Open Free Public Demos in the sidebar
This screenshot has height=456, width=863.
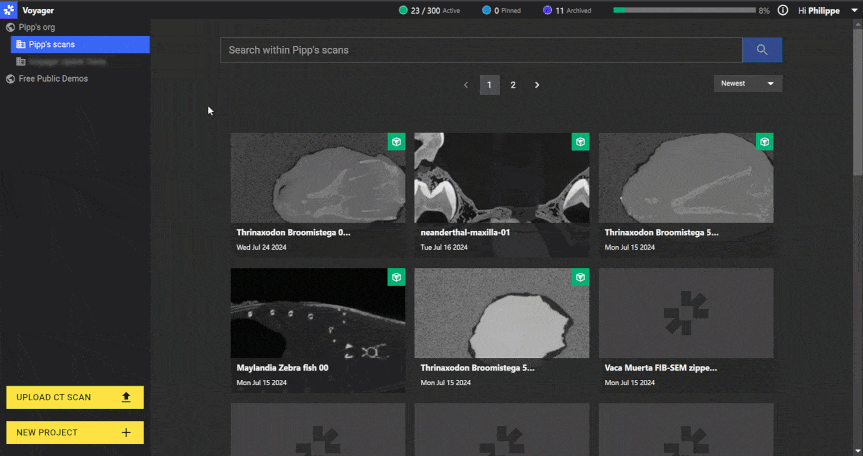52,78
